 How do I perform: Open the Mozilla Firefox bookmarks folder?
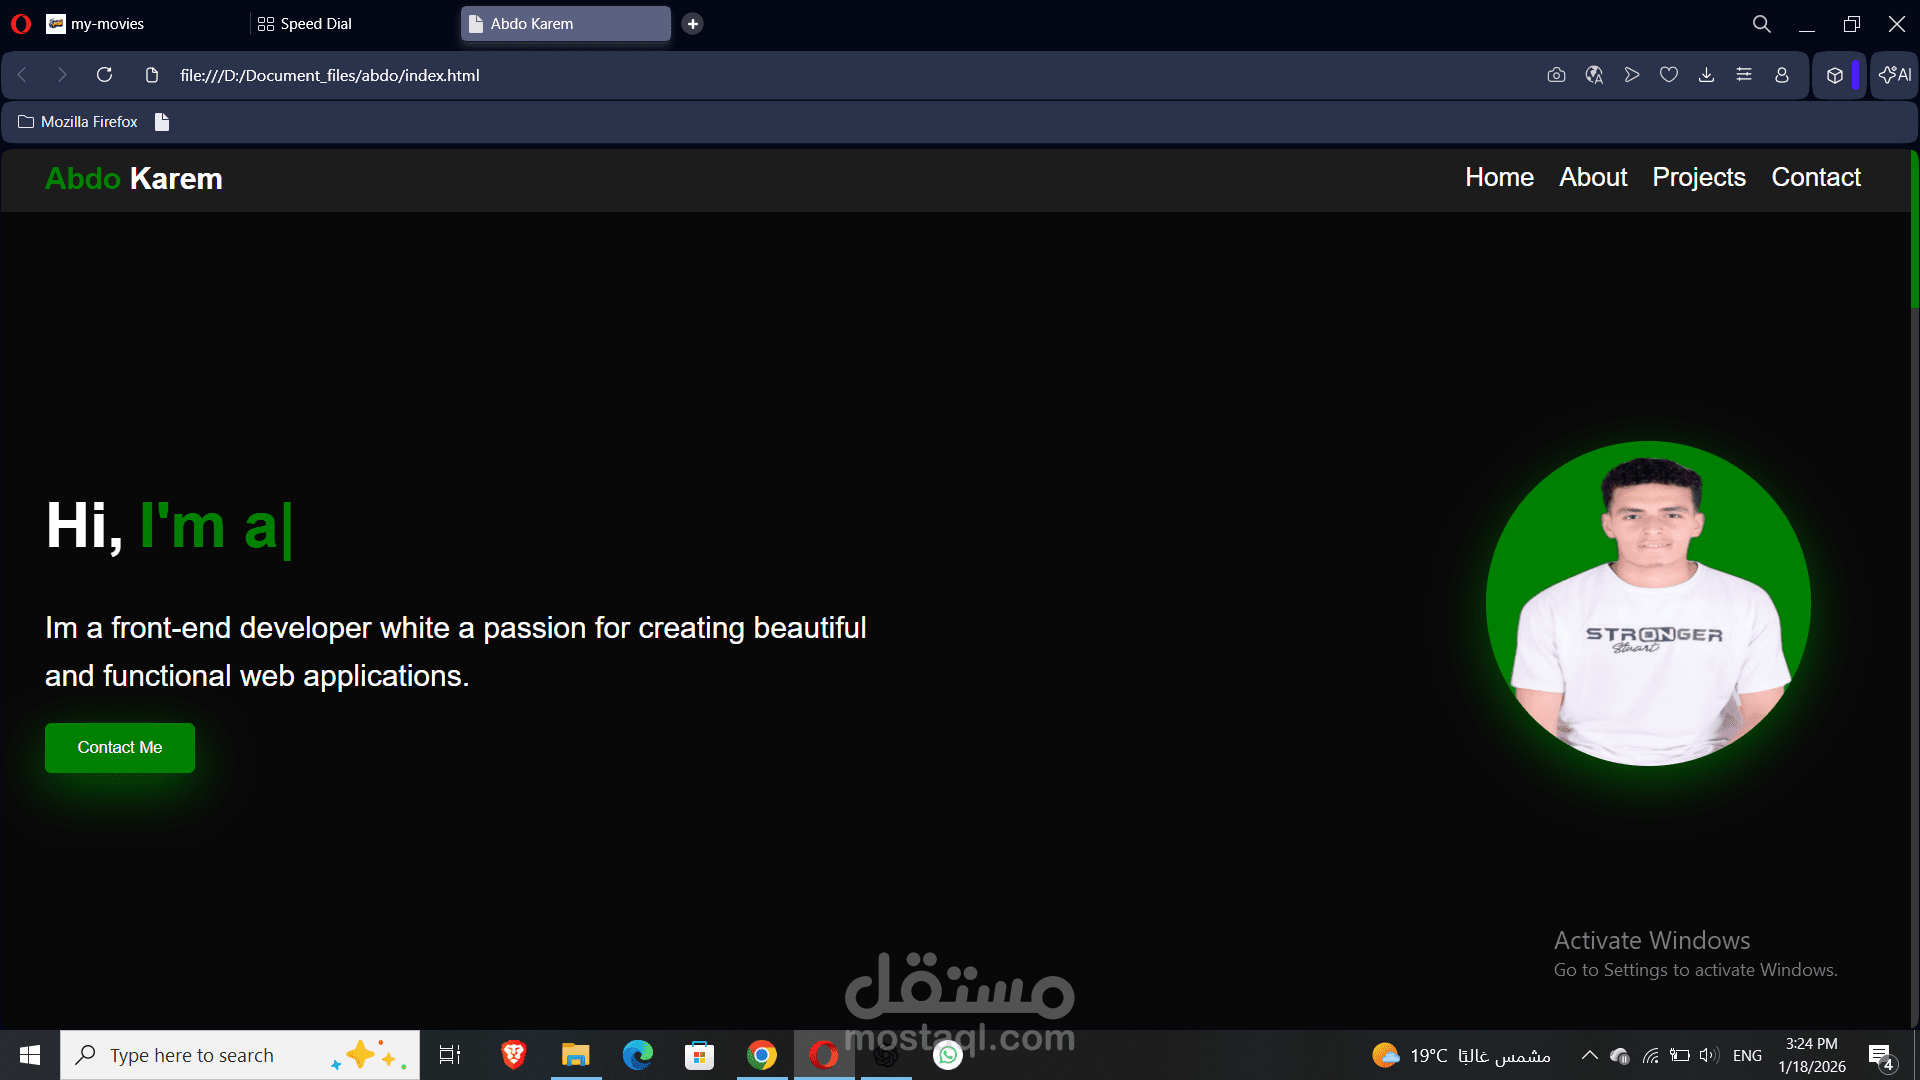tap(78, 122)
